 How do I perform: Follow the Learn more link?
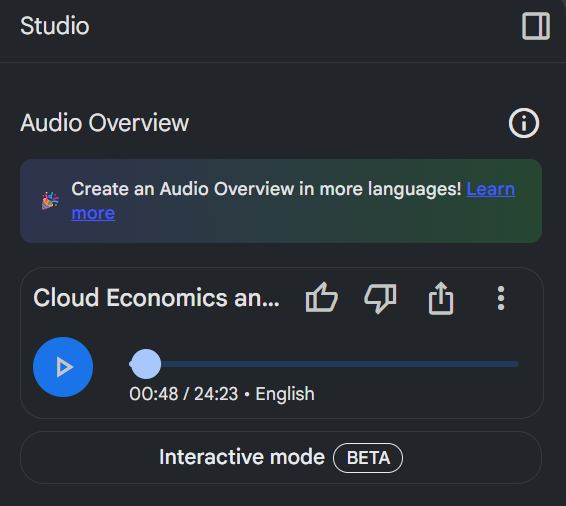(x=491, y=189)
